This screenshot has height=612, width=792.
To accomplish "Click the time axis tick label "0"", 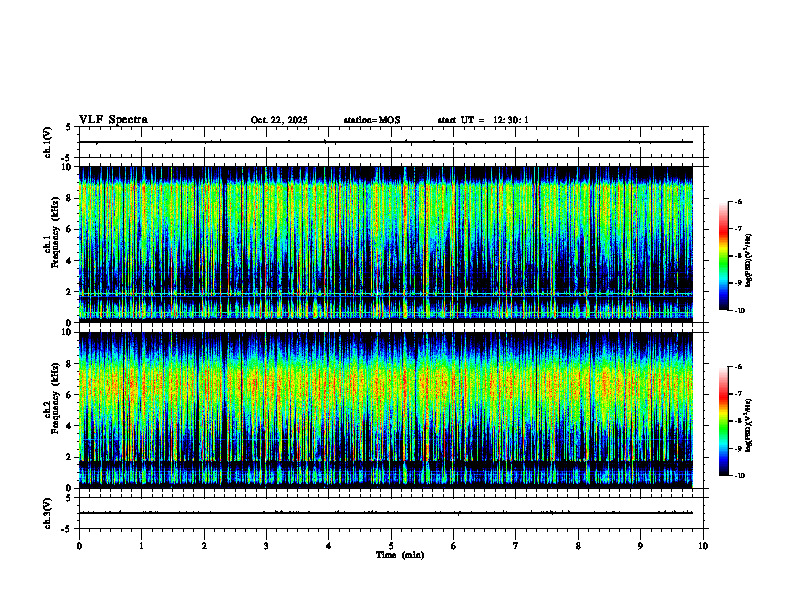I will click(x=79, y=546).
